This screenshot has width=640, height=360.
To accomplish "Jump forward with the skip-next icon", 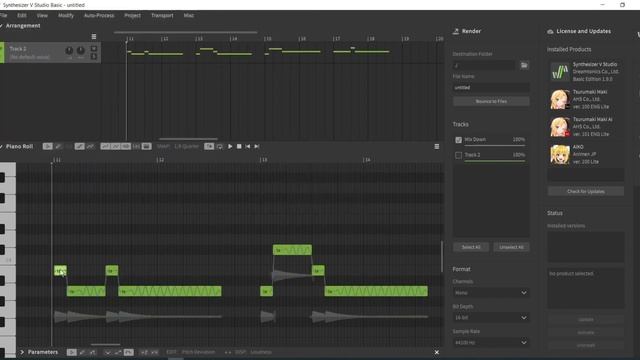I will pos(257,146).
